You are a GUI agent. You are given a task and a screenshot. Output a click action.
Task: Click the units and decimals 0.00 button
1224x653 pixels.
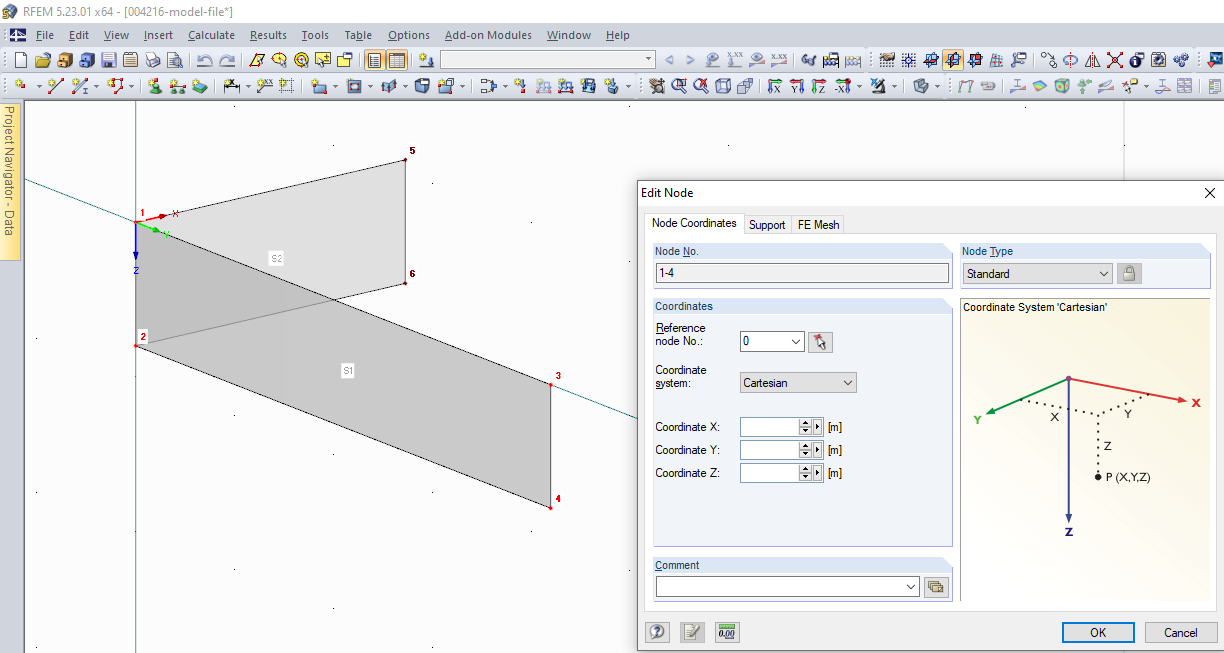pyautogui.click(x=727, y=632)
